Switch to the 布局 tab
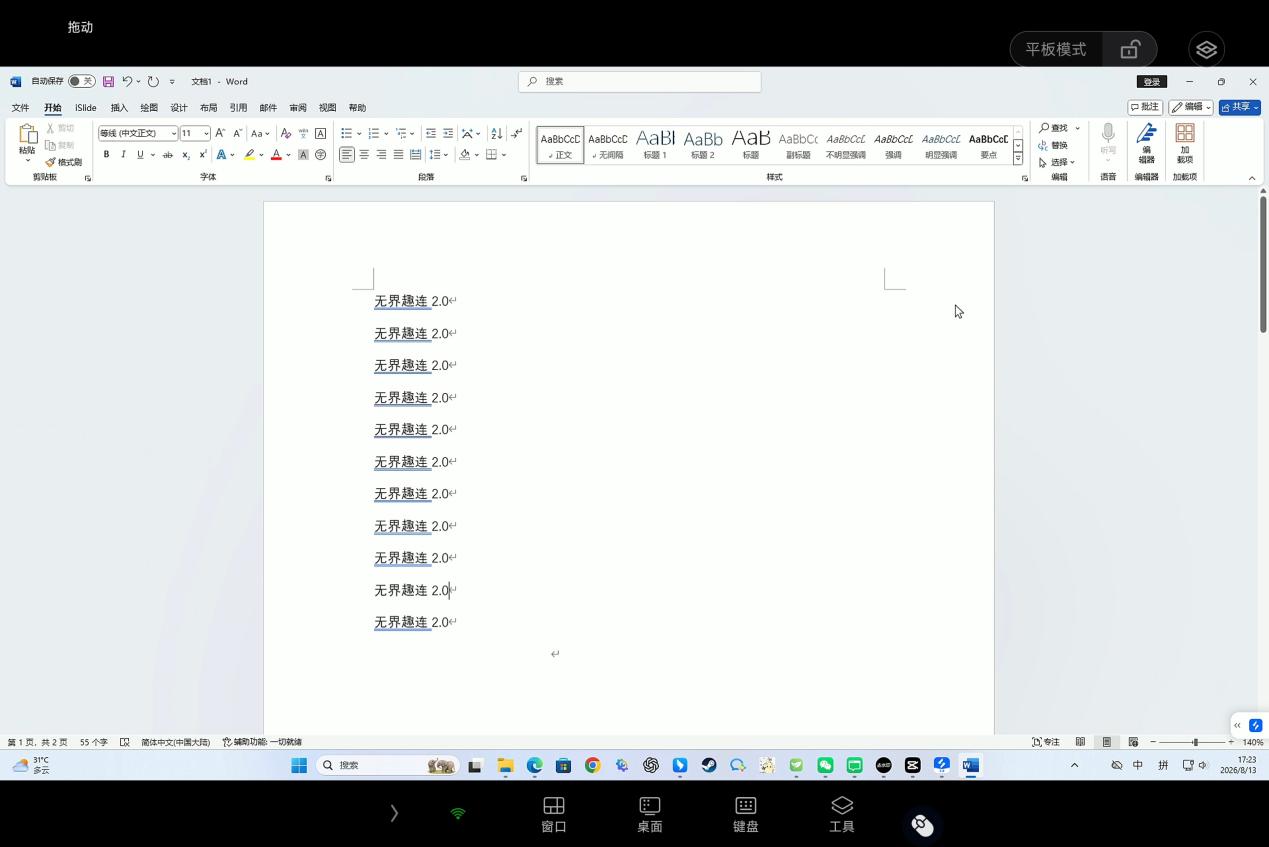This screenshot has width=1269, height=847. click(x=208, y=108)
